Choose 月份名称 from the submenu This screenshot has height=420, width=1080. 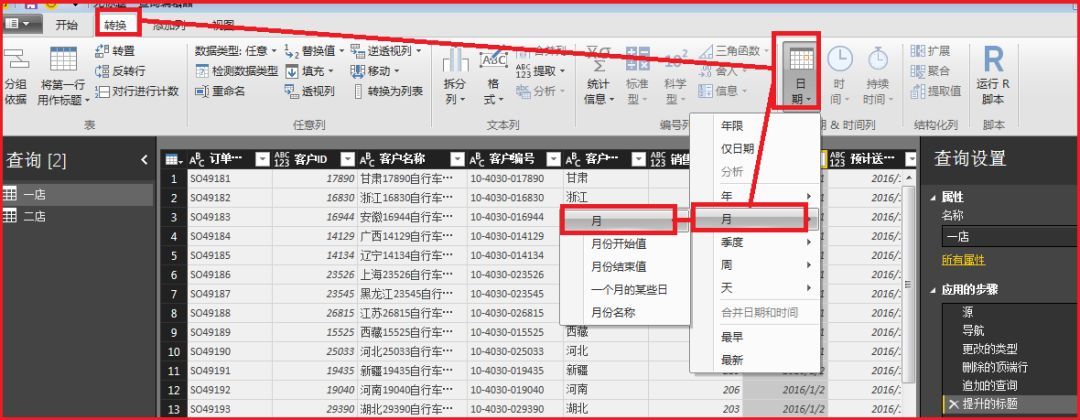pos(613,312)
